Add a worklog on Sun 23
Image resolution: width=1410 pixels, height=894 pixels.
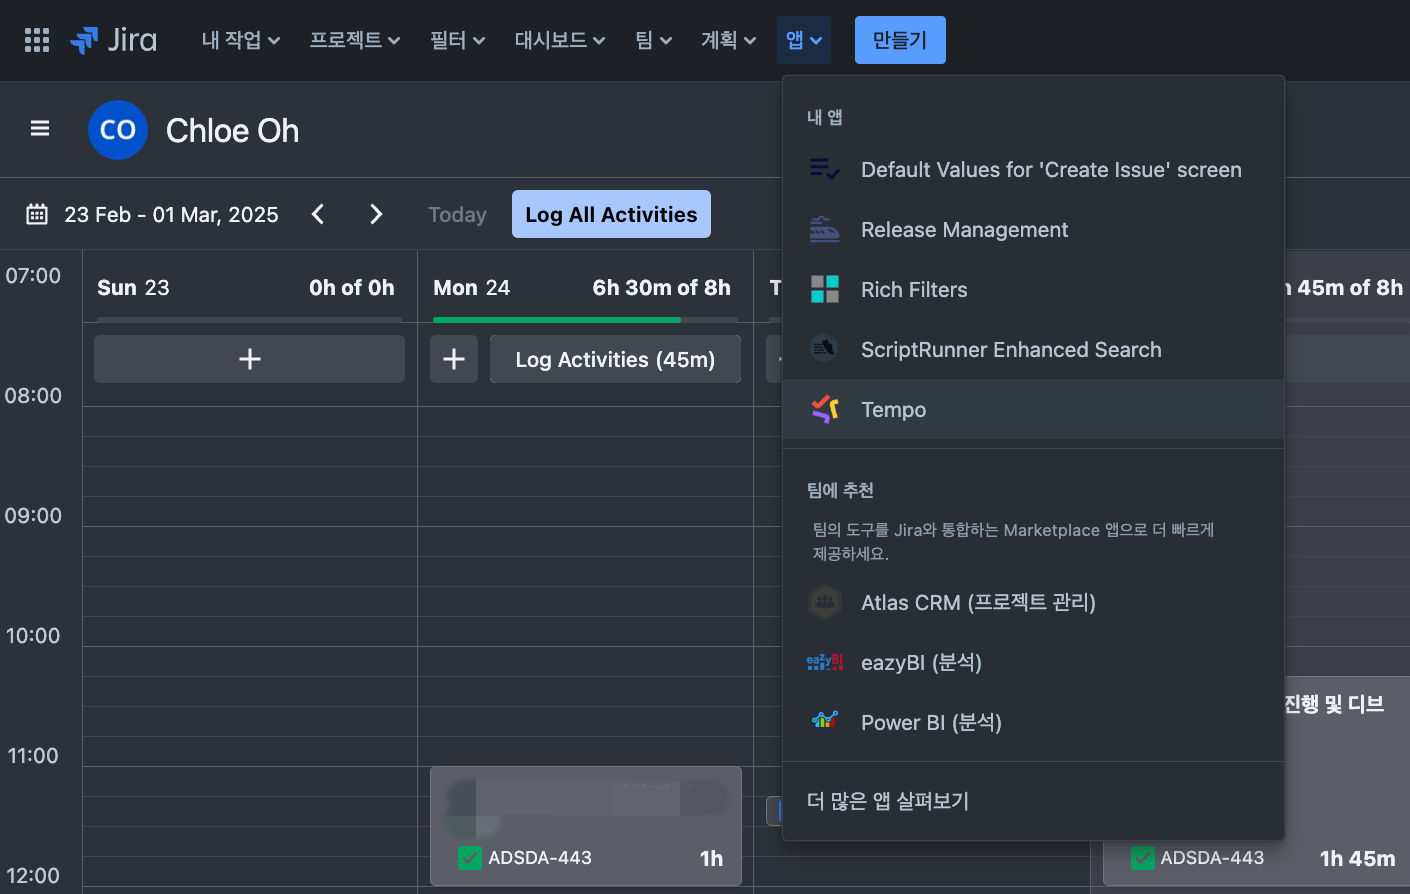click(249, 359)
